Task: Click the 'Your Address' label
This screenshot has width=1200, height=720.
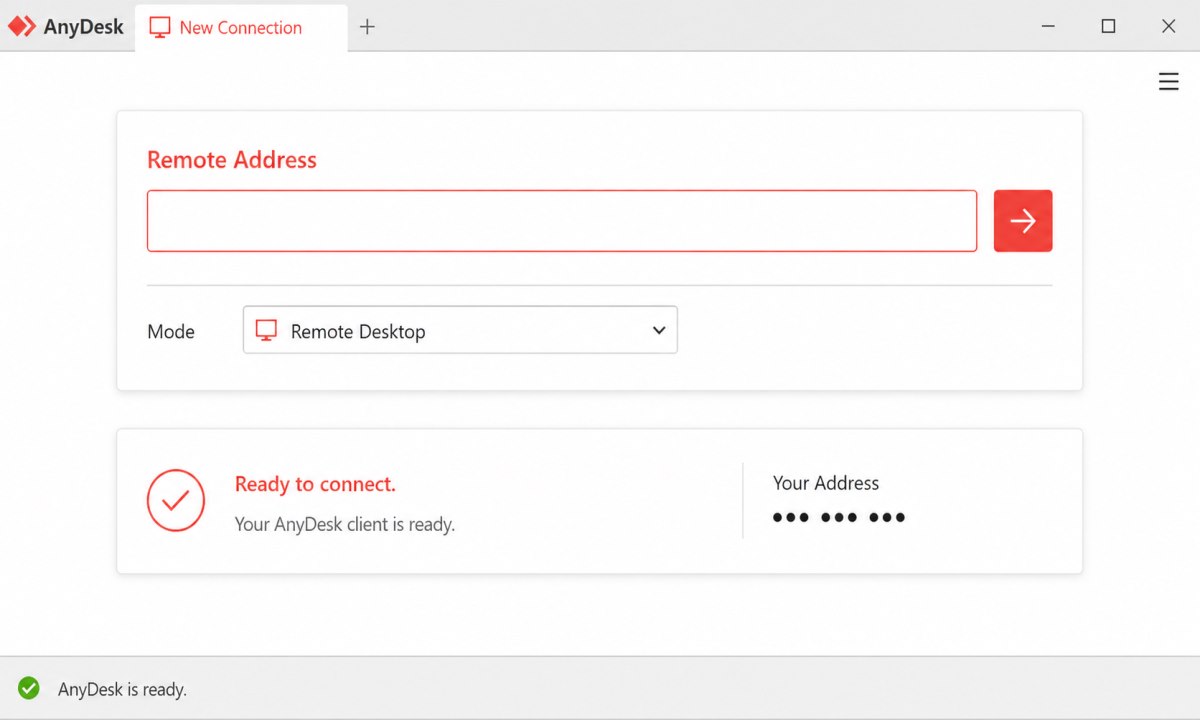Action: coord(826,483)
